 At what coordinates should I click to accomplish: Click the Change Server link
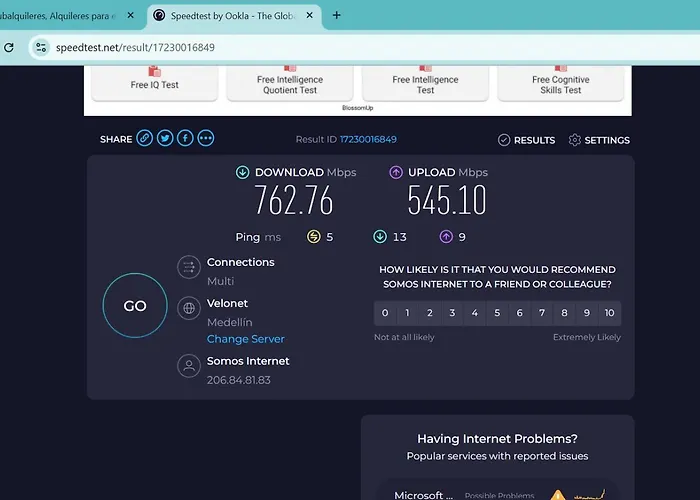[x=246, y=339]
